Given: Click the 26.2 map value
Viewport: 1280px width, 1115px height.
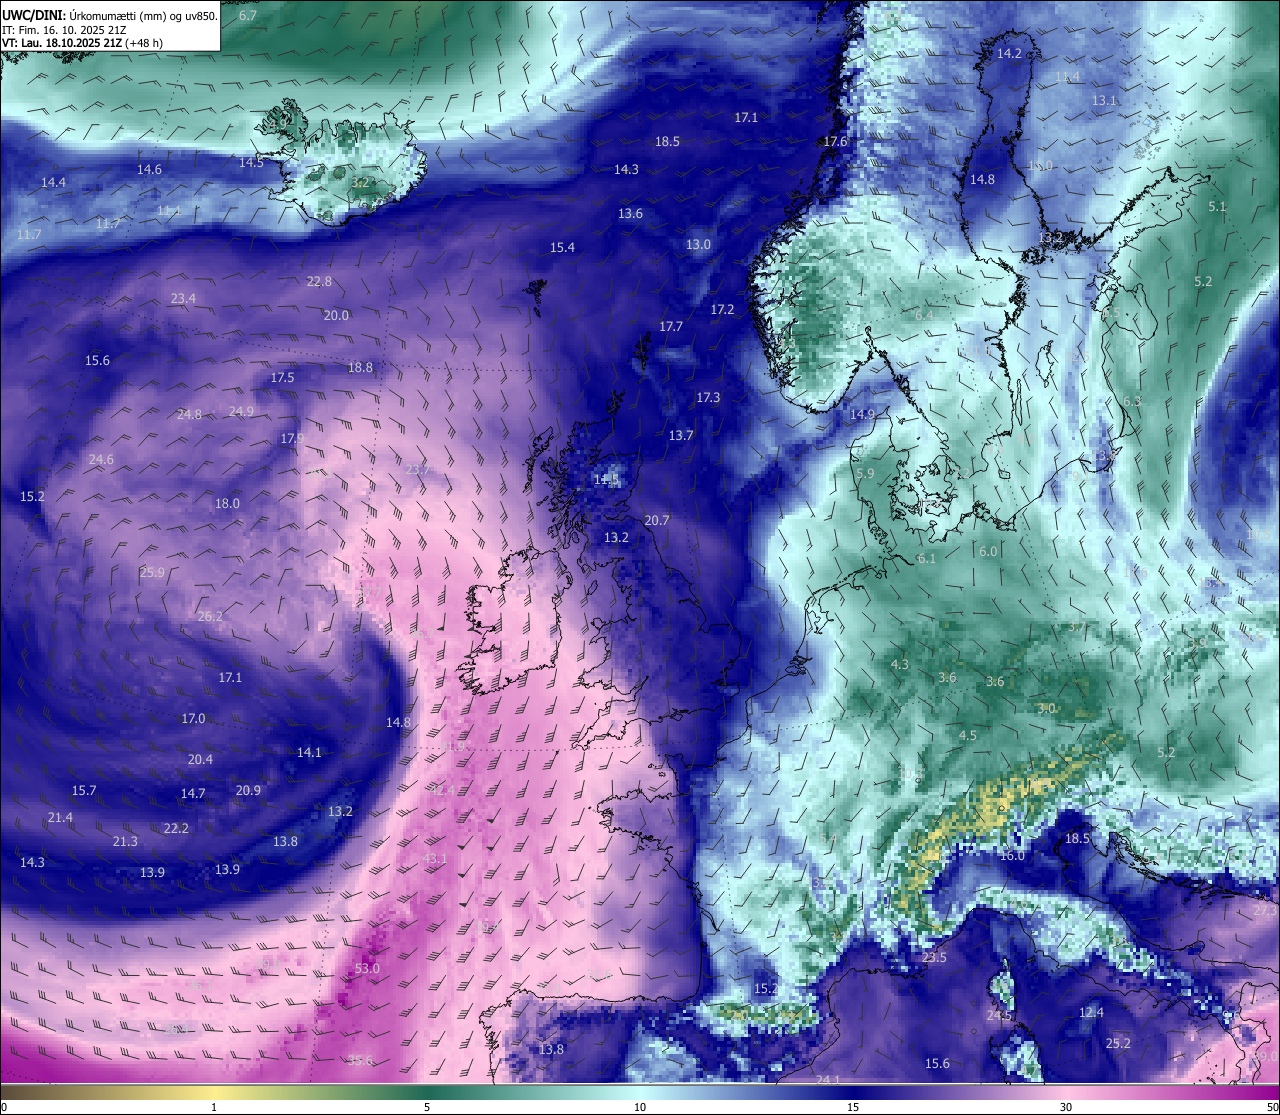Looking at the screenshot, I should pyautogui.click(x=210, y=616).
